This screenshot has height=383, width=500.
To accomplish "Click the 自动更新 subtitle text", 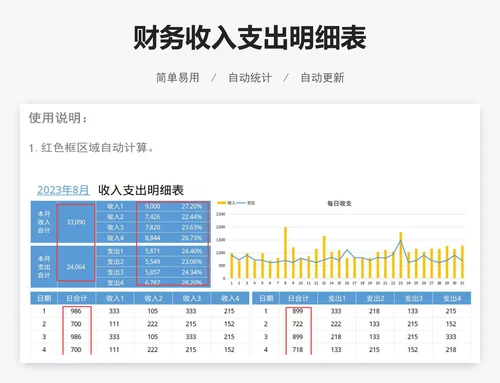I will coord(322,78).
